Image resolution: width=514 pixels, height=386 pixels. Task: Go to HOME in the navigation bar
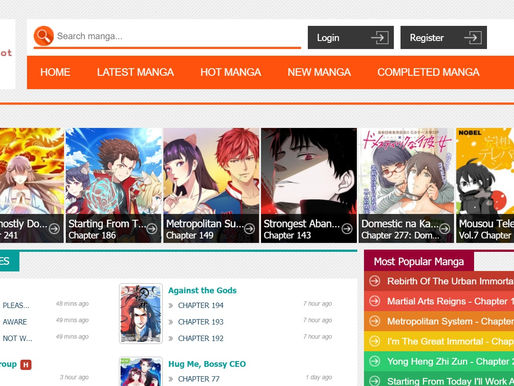pyautogui.click(x=55, y=72)
